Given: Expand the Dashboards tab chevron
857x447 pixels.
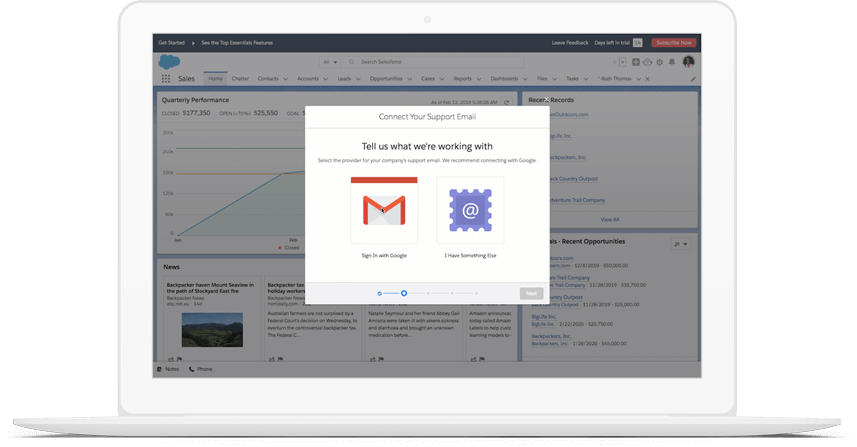Looking at the screenshot, I should 525,79.
